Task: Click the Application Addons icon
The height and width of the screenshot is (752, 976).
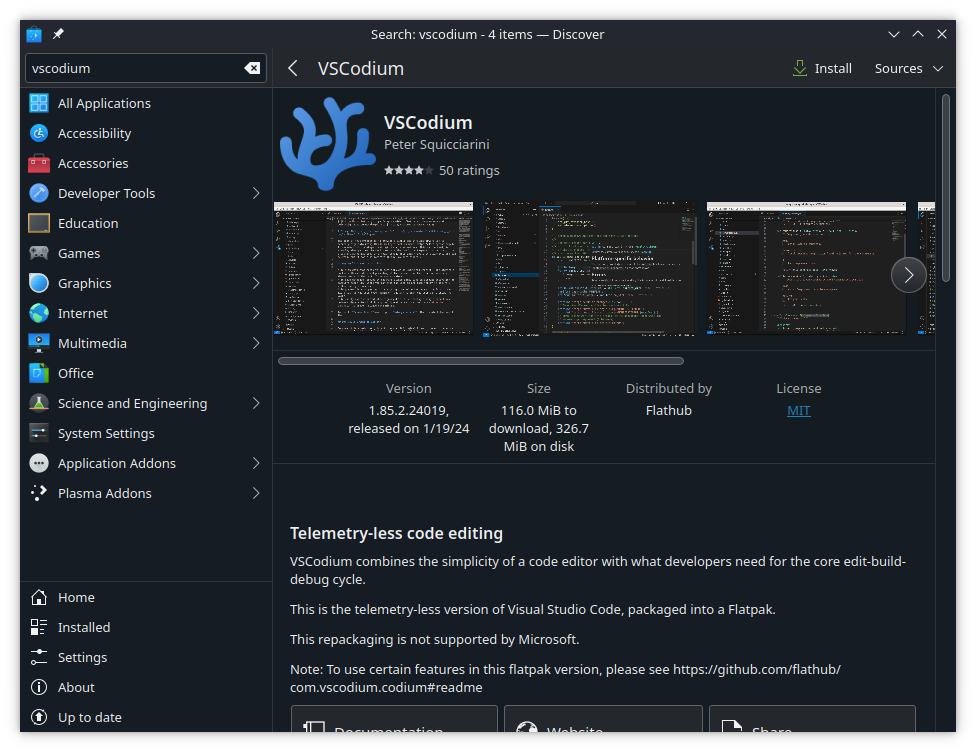Action: 39,463
